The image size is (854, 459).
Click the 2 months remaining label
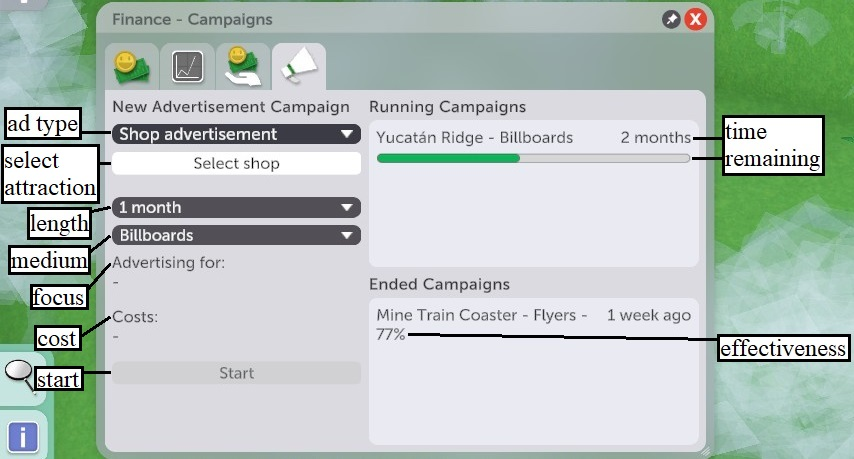[655, 138]
